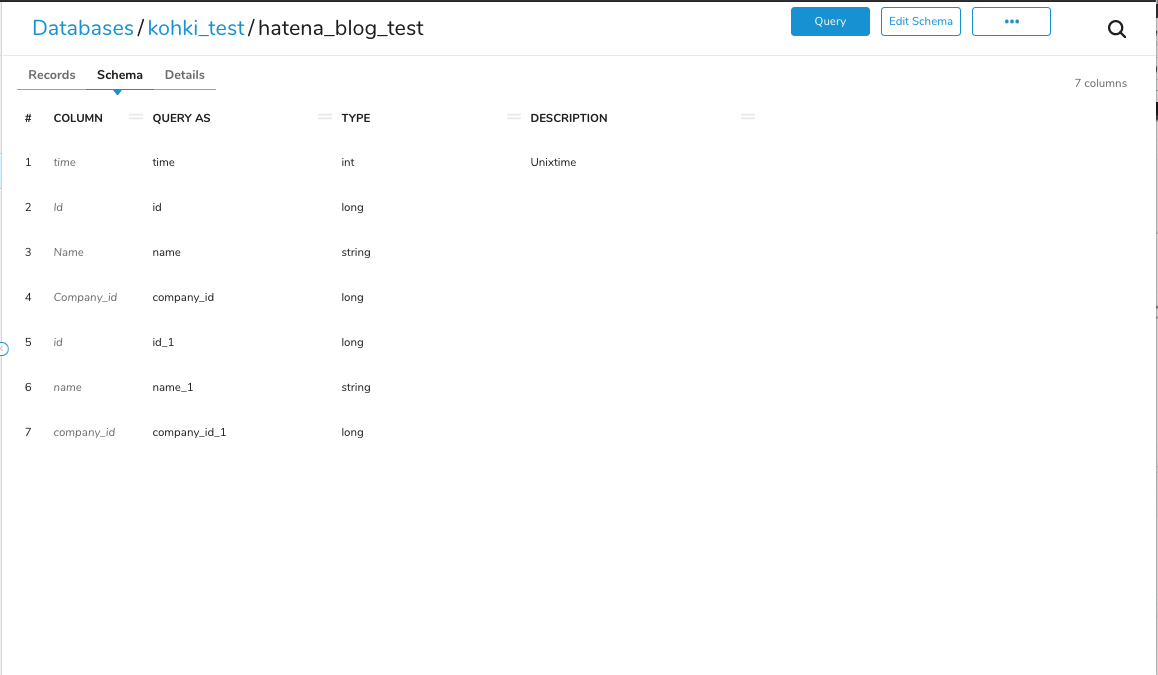Click the Unixtime description in time row

click(553, 162)
